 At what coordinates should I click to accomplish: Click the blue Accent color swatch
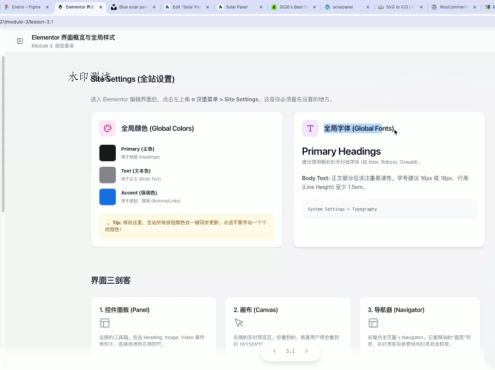click(x=107, y=197)
